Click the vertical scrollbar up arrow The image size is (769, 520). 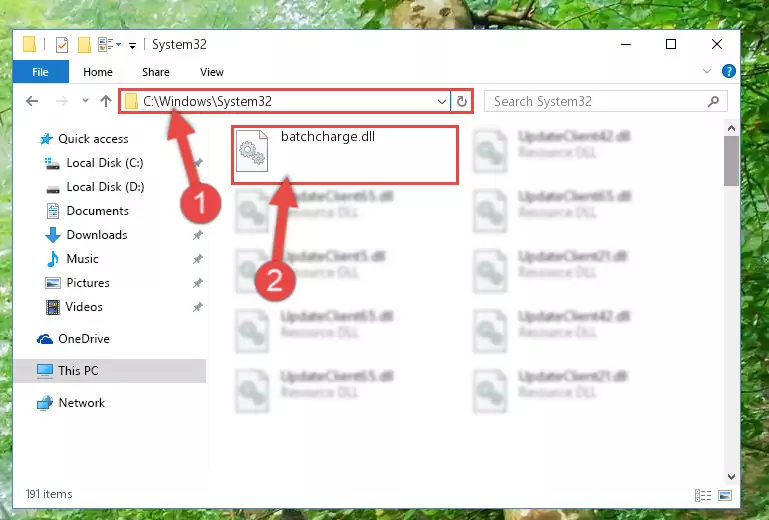coord(731,129)
